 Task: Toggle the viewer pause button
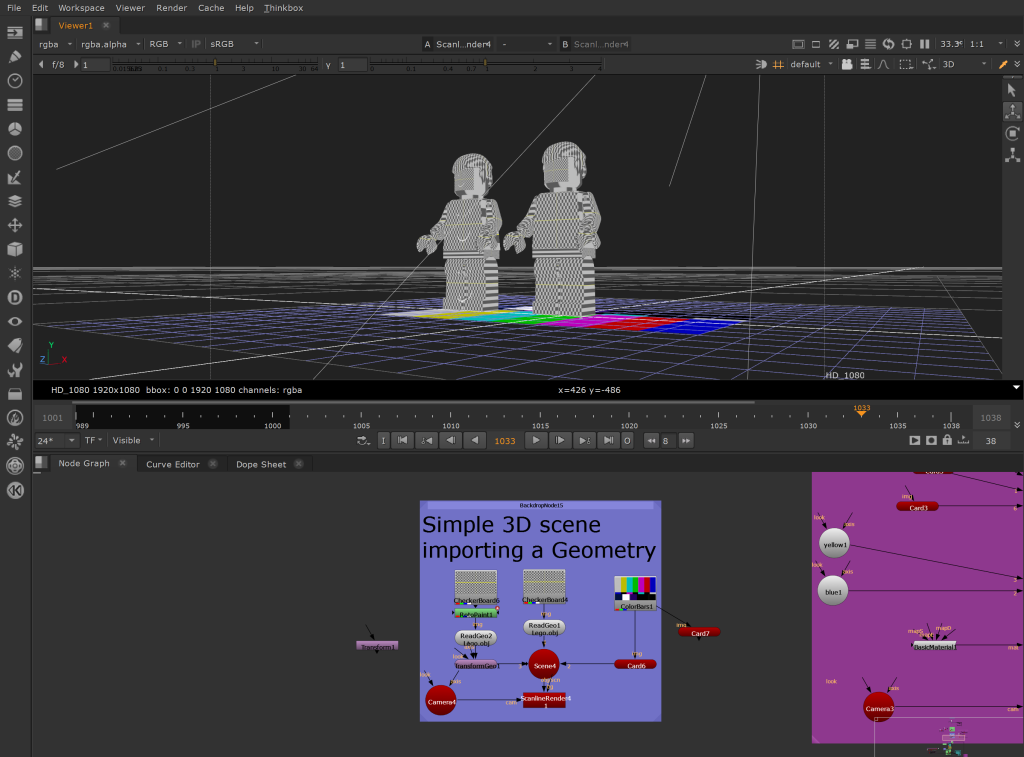pyautogui.click(x=925, y=44)
